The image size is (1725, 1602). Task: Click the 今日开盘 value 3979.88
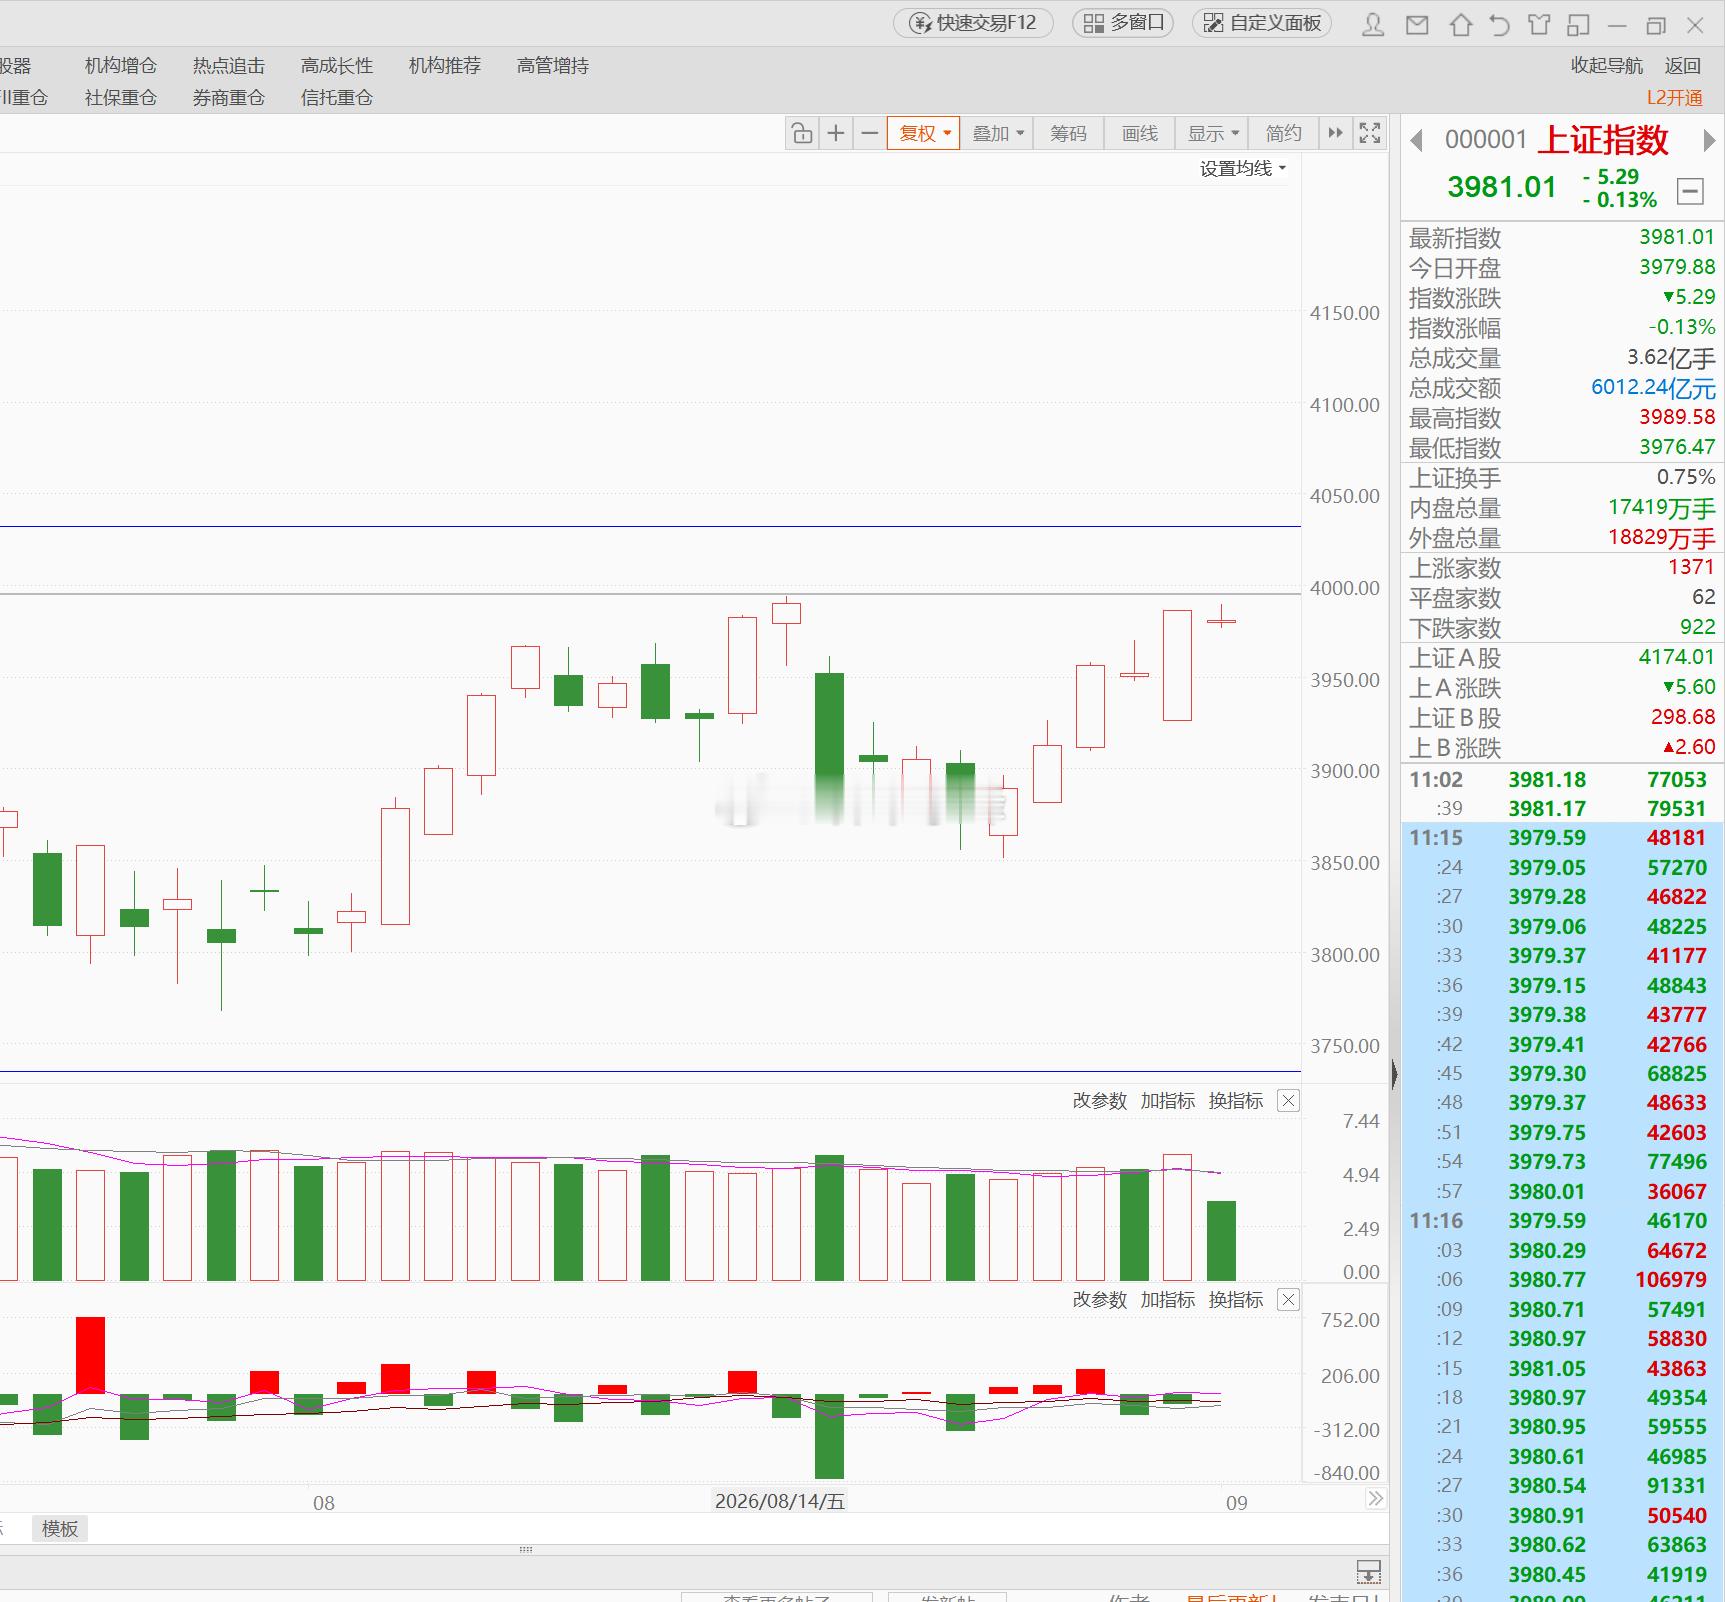click(1677, 267)
